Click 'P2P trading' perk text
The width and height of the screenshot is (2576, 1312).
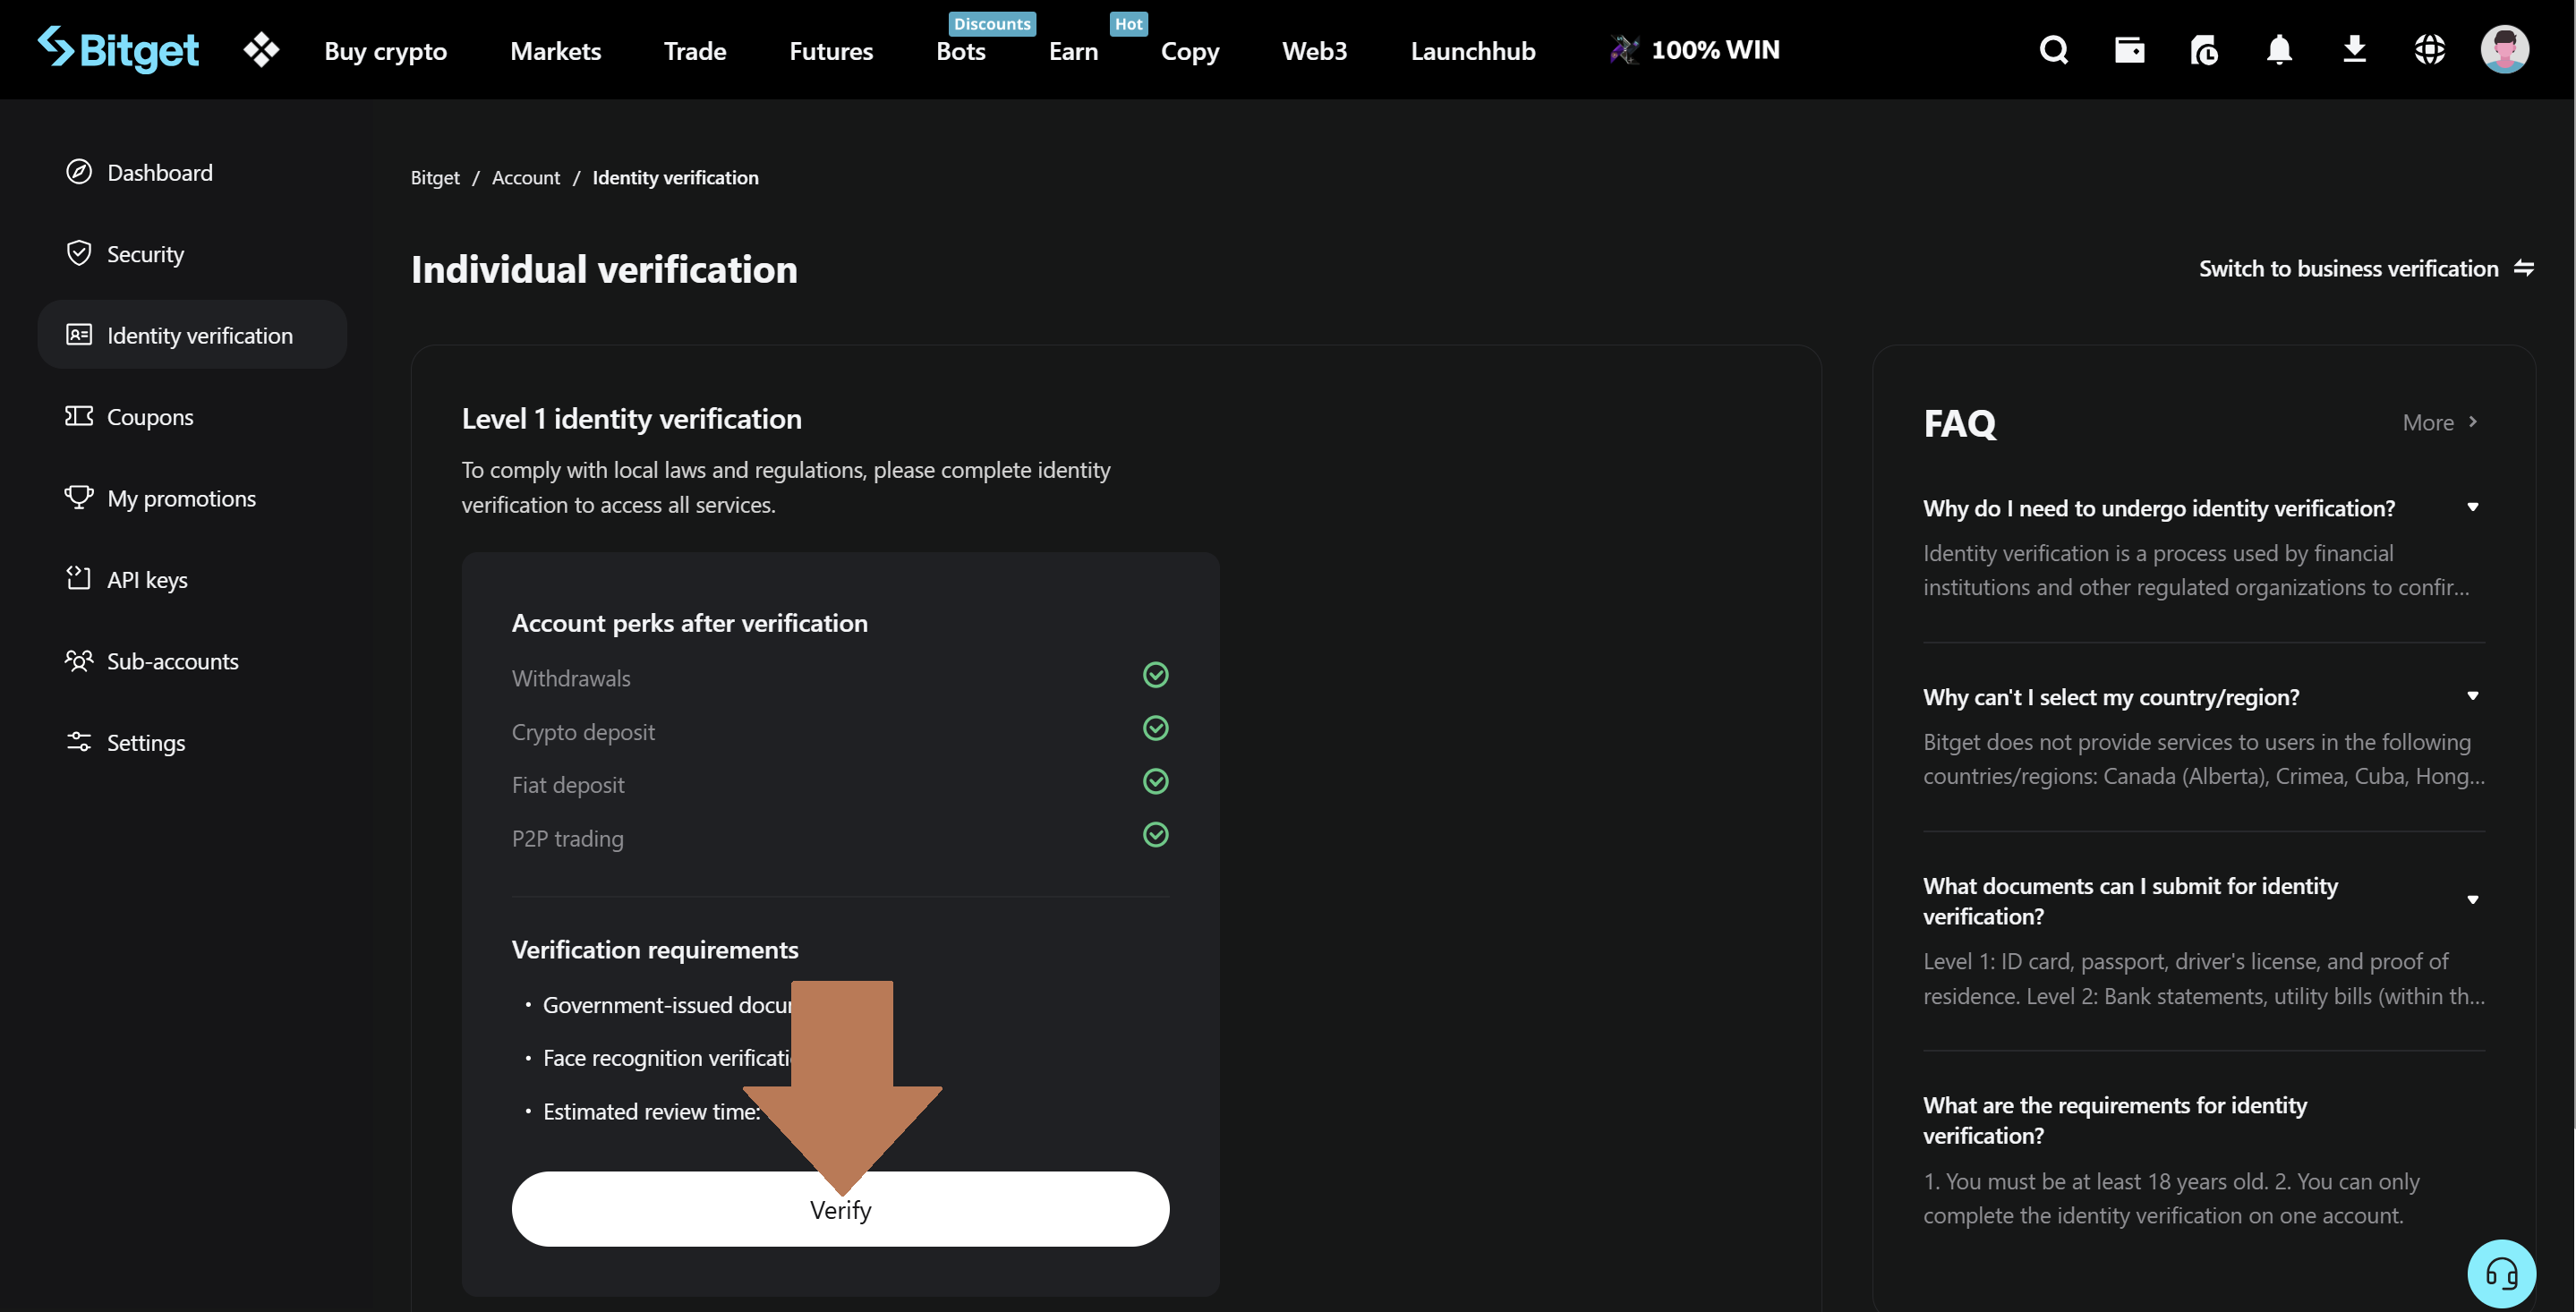pyautogui.click(x=568, y=838)
